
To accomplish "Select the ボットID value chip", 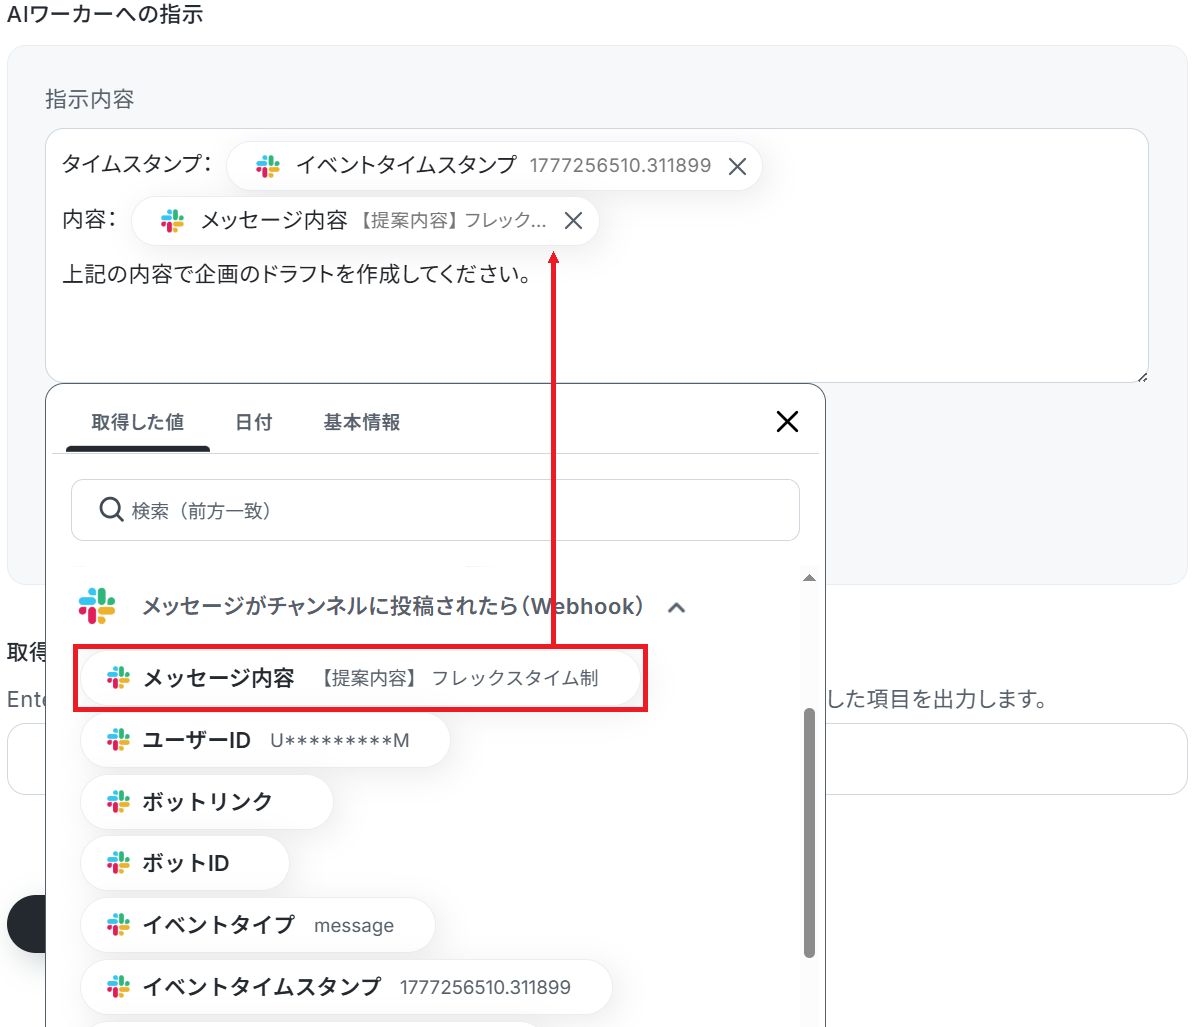I will (x=185, y=864).
